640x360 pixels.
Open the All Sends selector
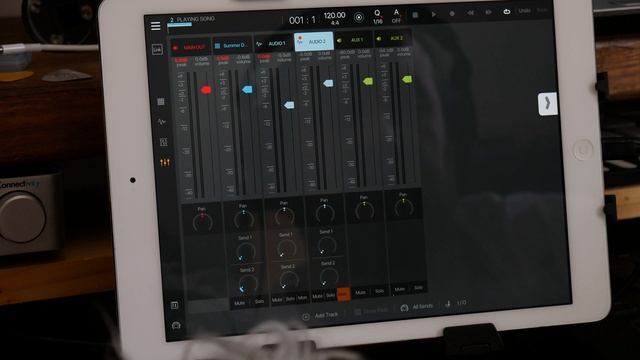417,307
